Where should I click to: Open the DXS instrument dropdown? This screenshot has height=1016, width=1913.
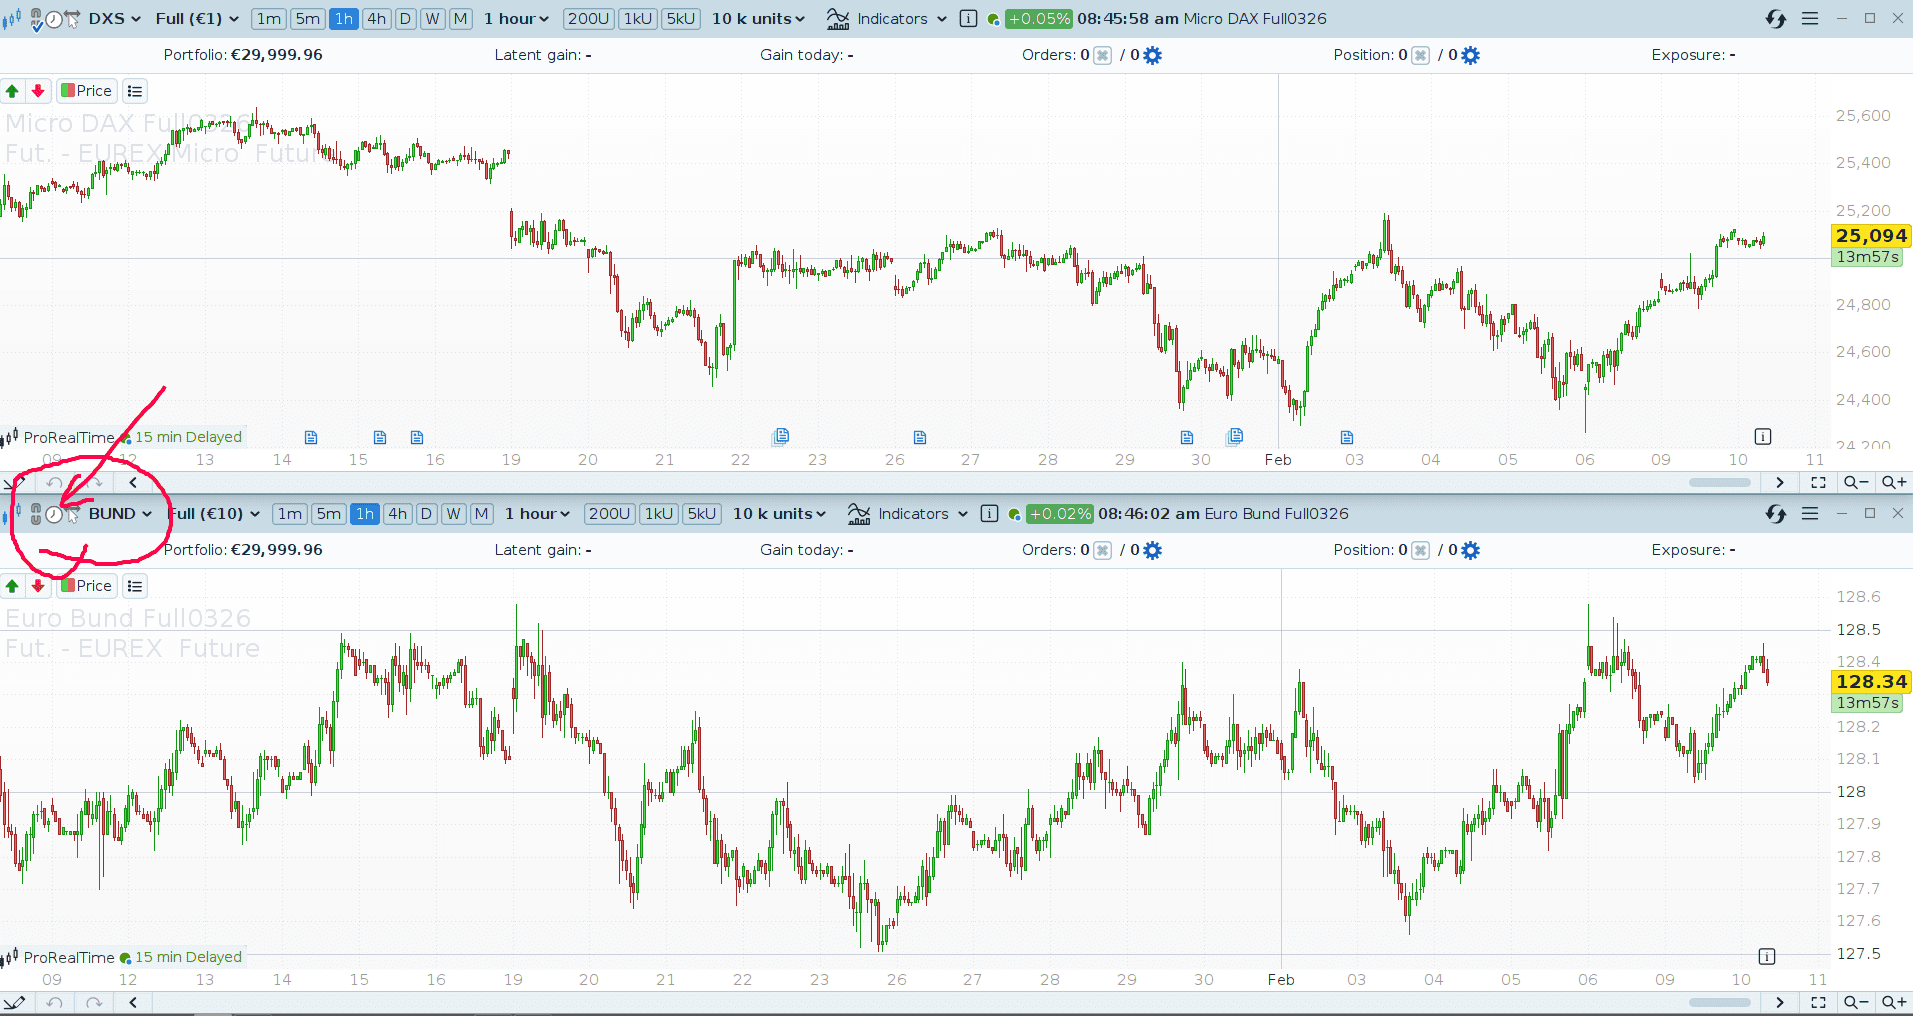point(115,19)
